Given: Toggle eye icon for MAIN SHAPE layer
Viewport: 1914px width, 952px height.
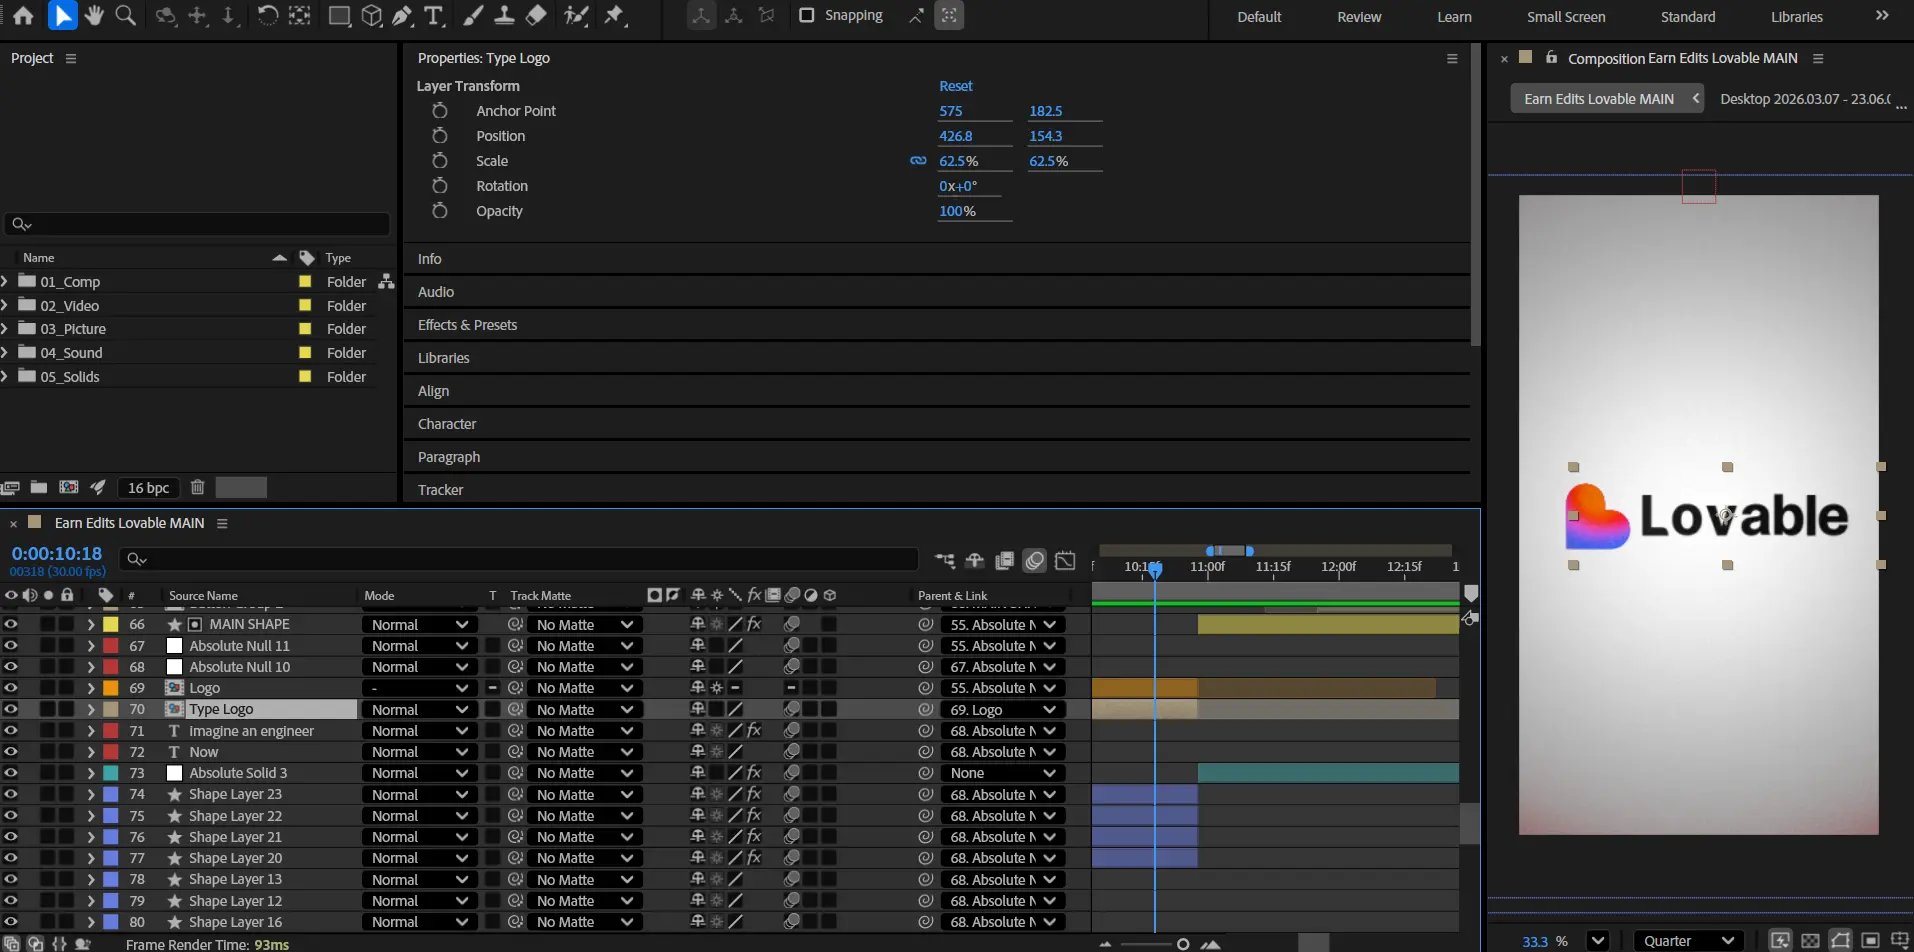Looking at the screenshot, I should pos(11,624).
